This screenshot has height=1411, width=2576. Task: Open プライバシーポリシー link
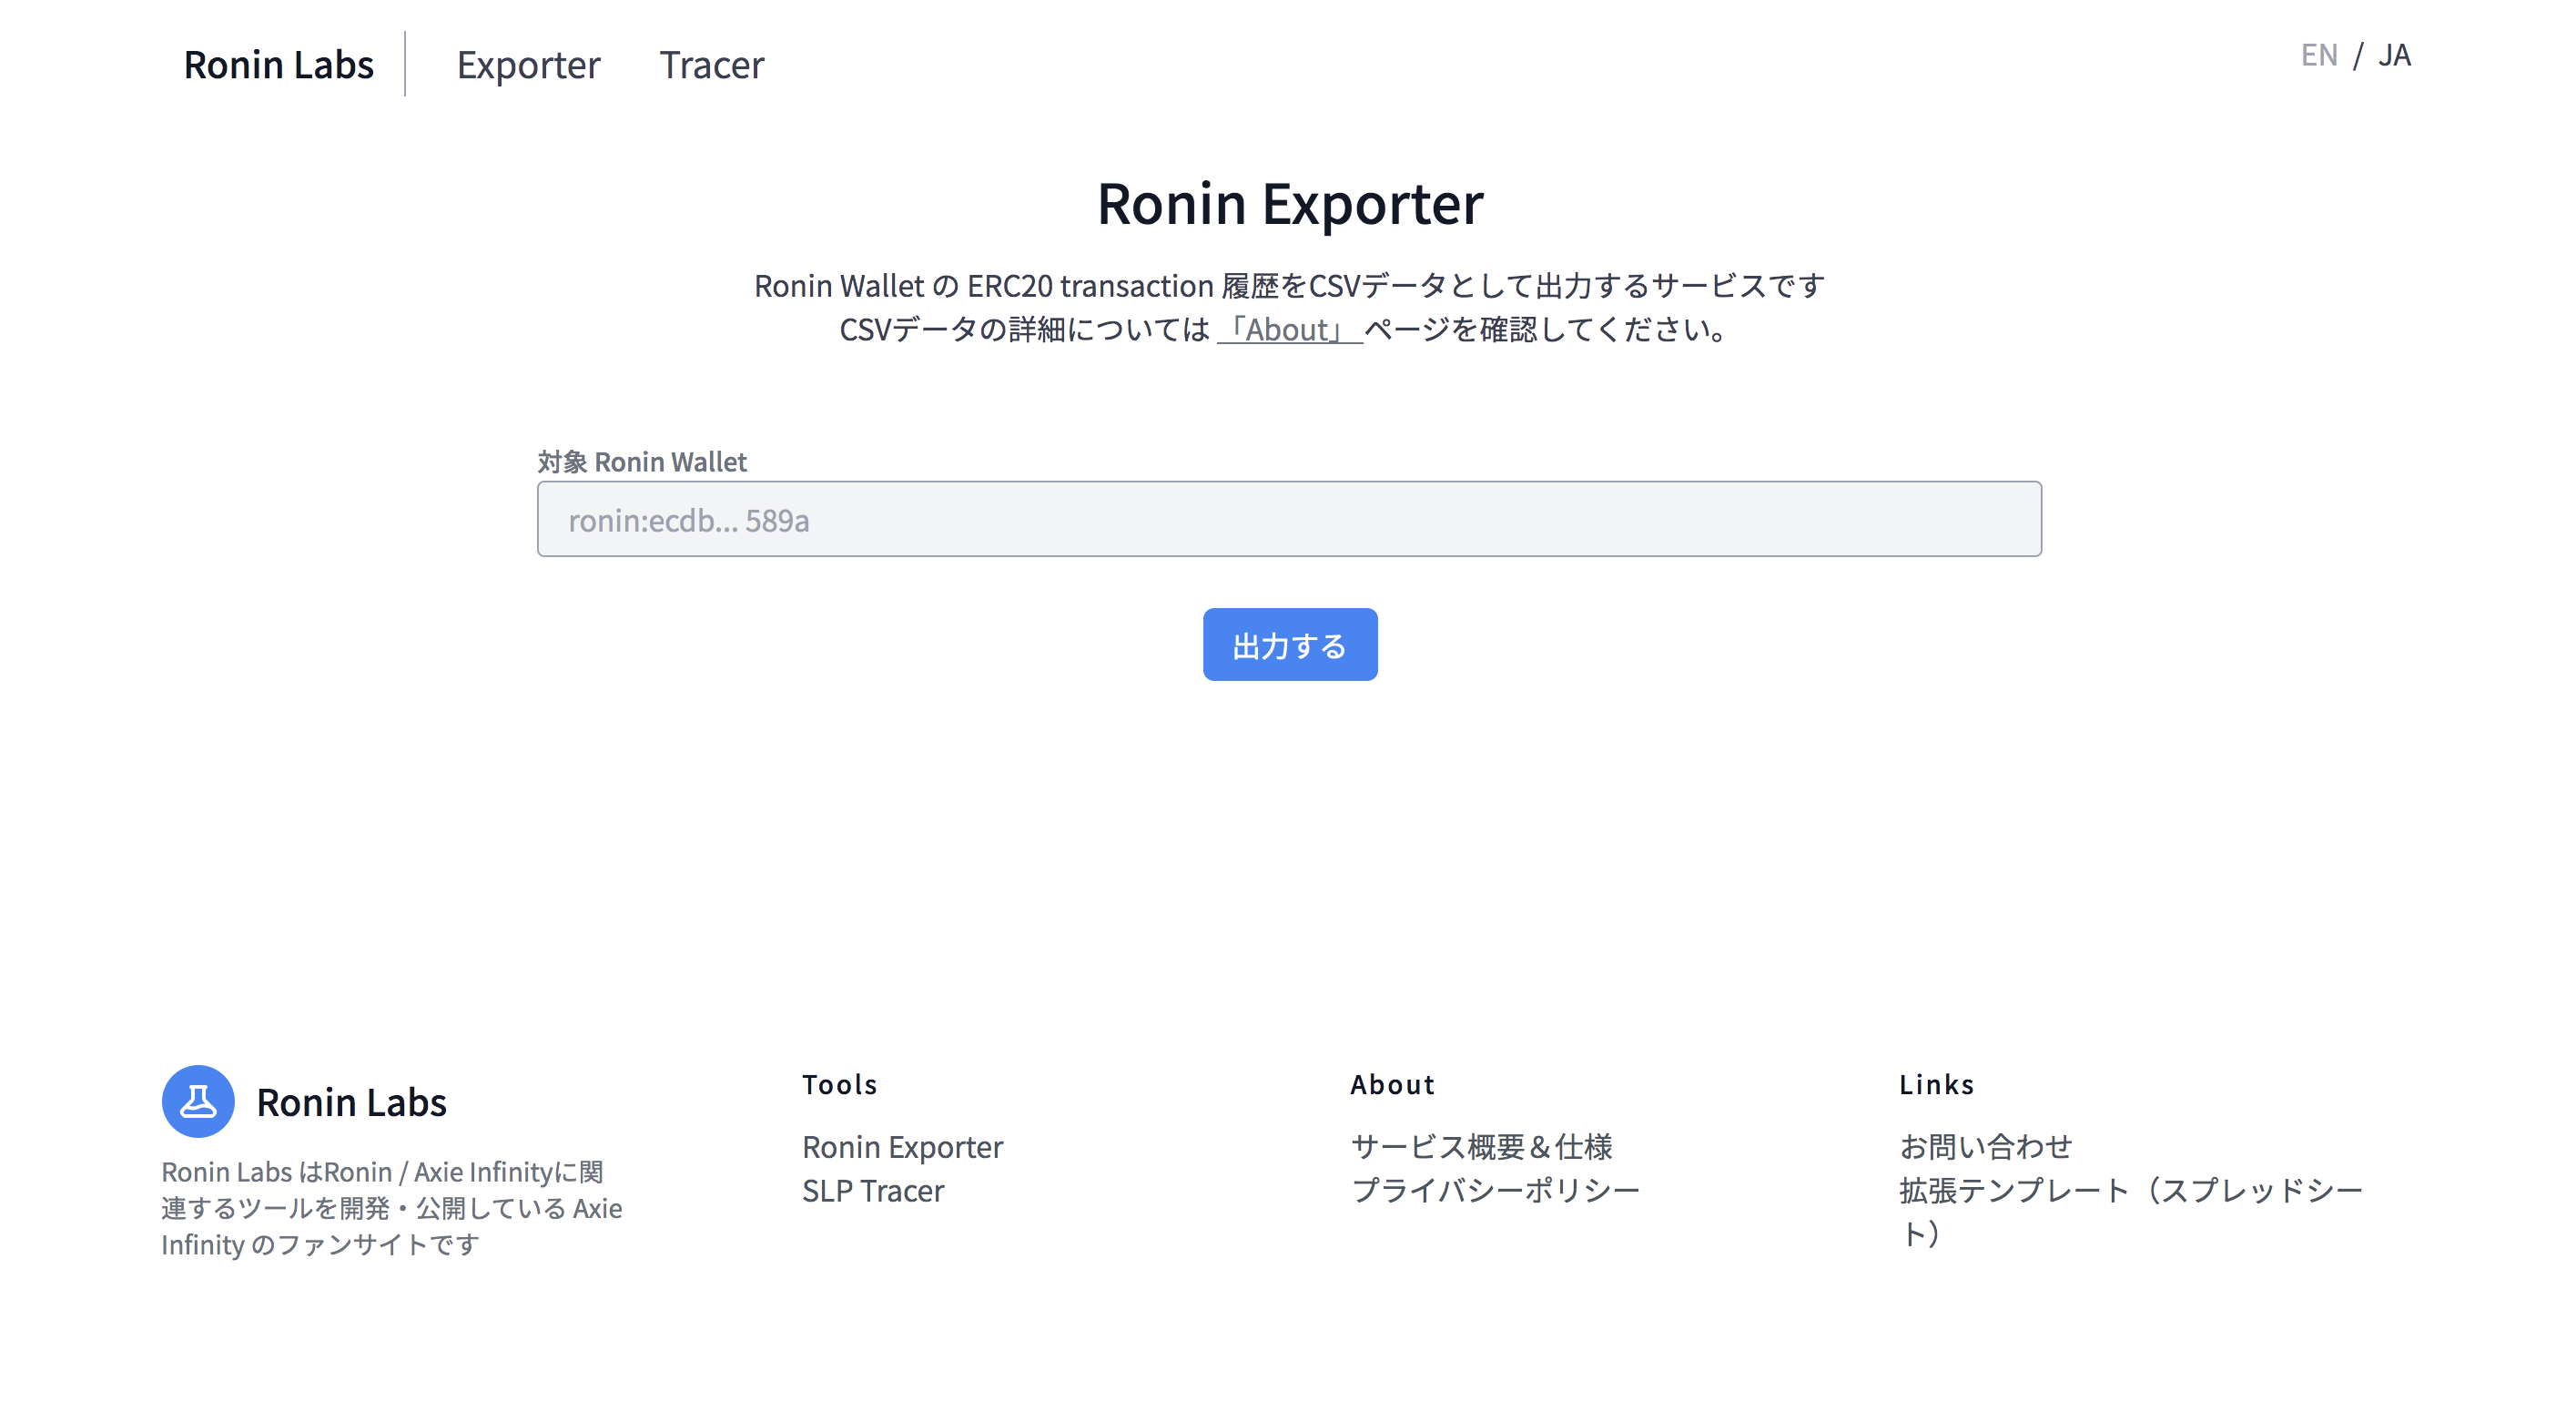(x=1495, y=1191)
